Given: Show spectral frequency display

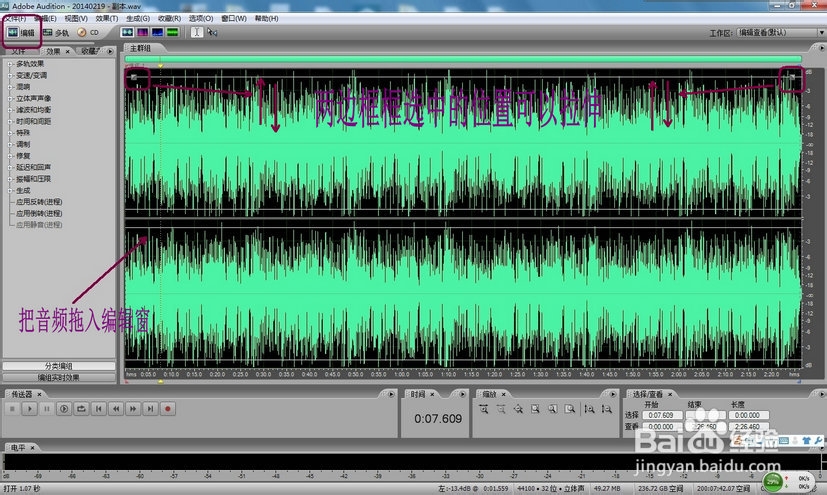Looking at the screenshot, I should 142,32.
